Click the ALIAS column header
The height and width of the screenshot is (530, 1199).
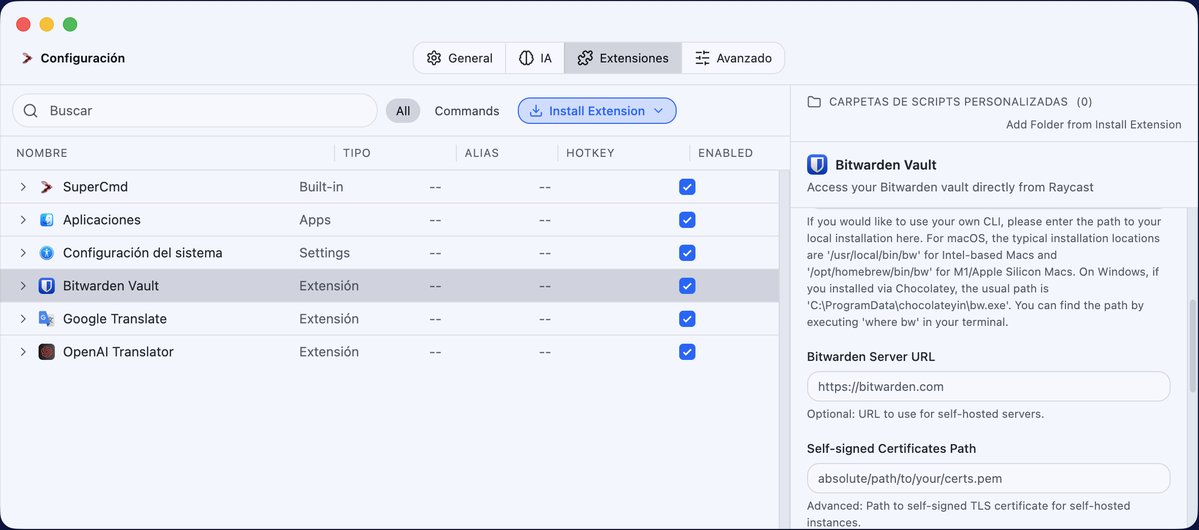click(x=482, y=153)
